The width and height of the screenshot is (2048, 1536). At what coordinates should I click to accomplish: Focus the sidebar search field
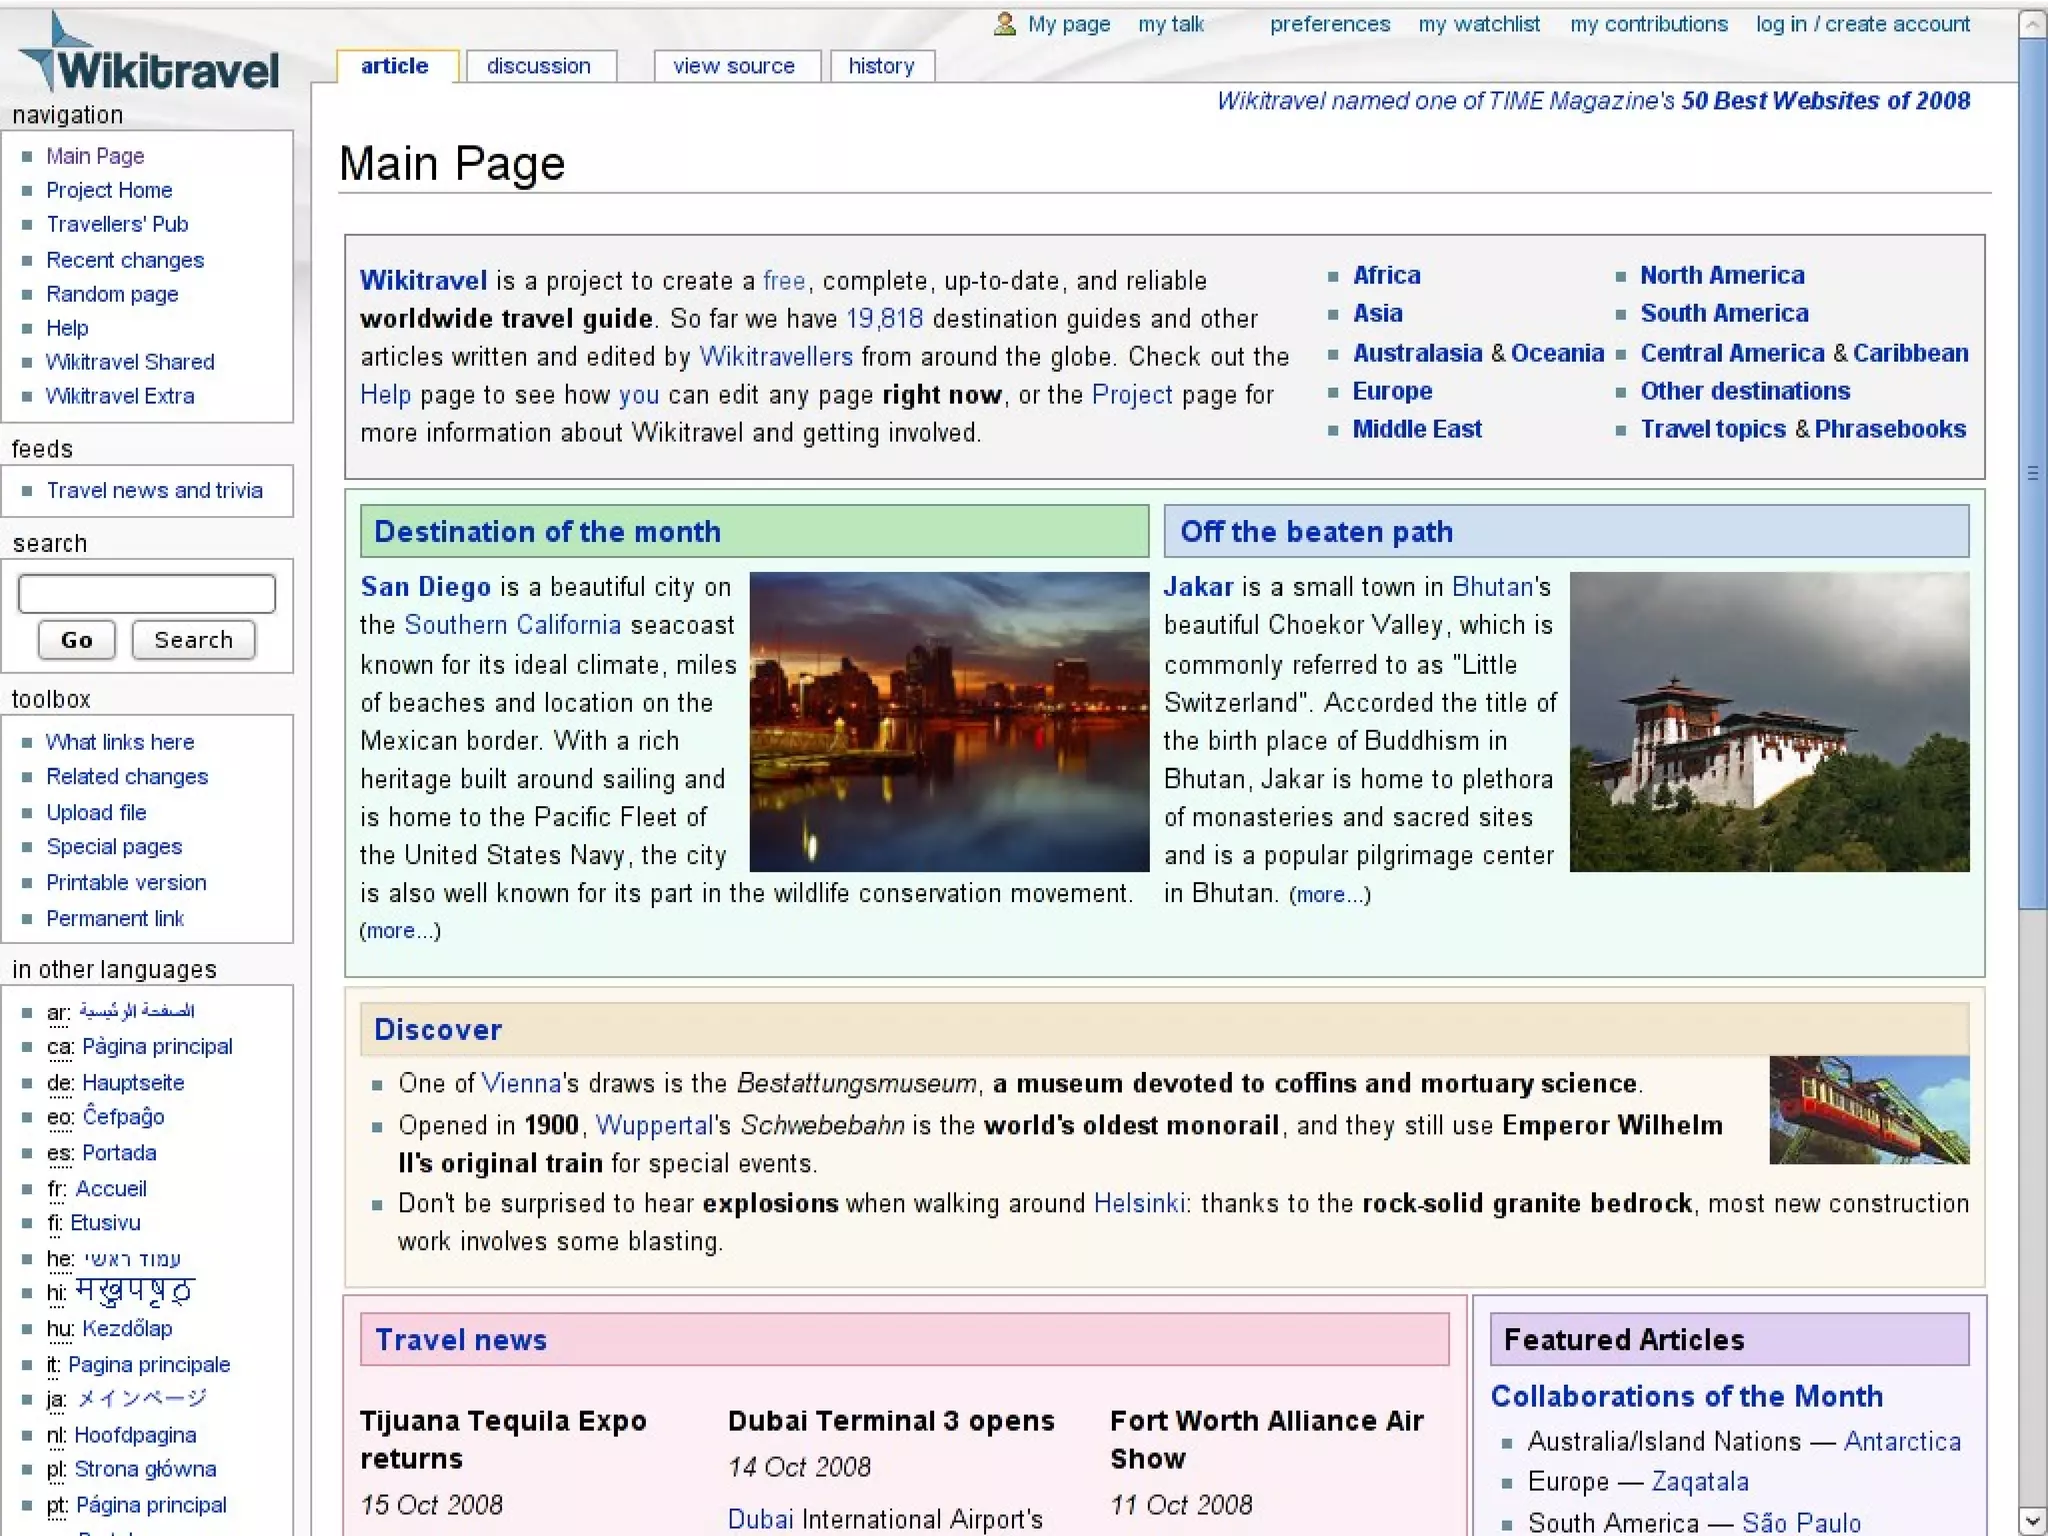[147, 593]
